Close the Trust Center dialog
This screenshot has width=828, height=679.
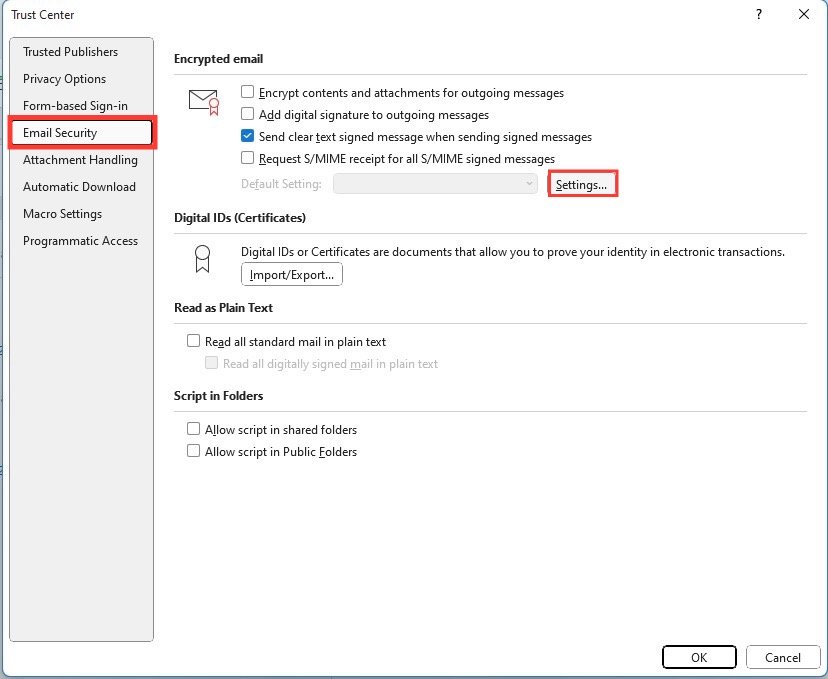point(804,14)
